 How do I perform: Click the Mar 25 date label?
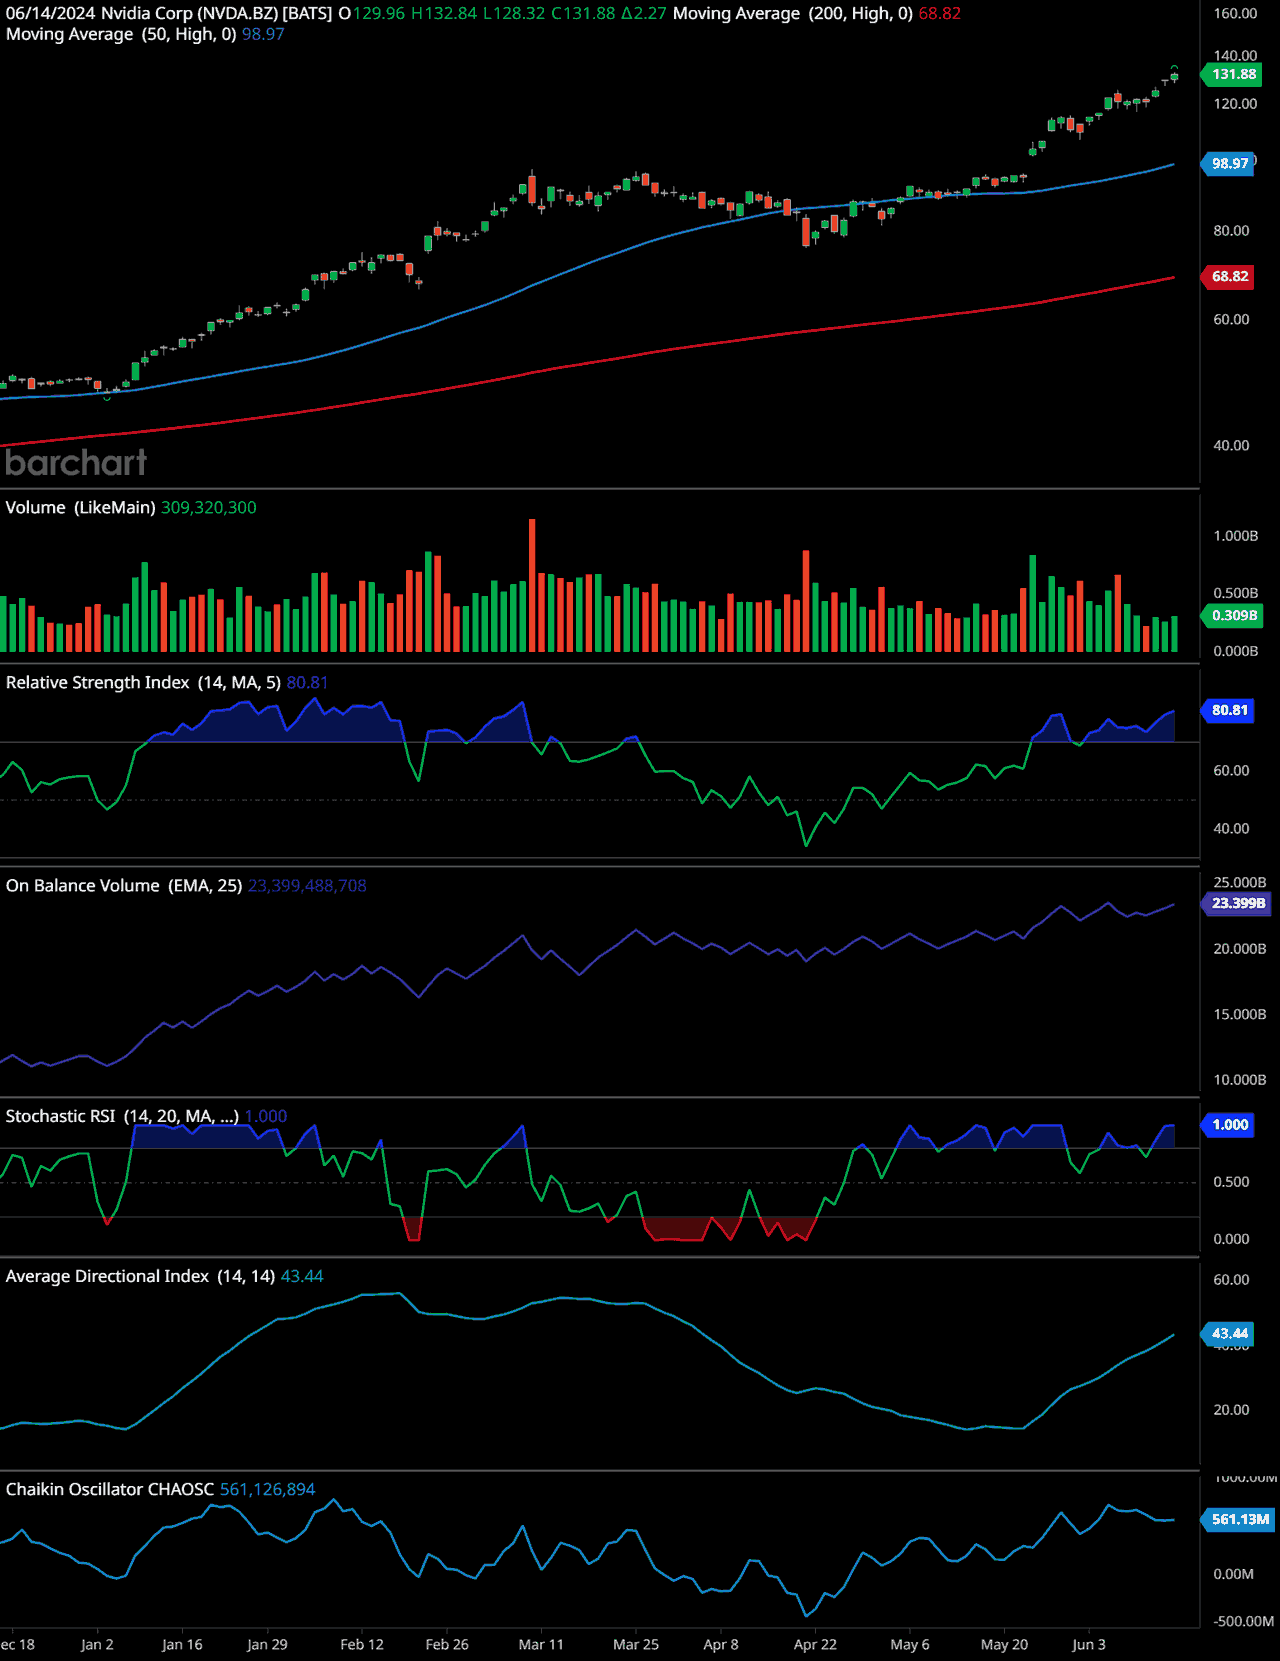coord(636,1645)
